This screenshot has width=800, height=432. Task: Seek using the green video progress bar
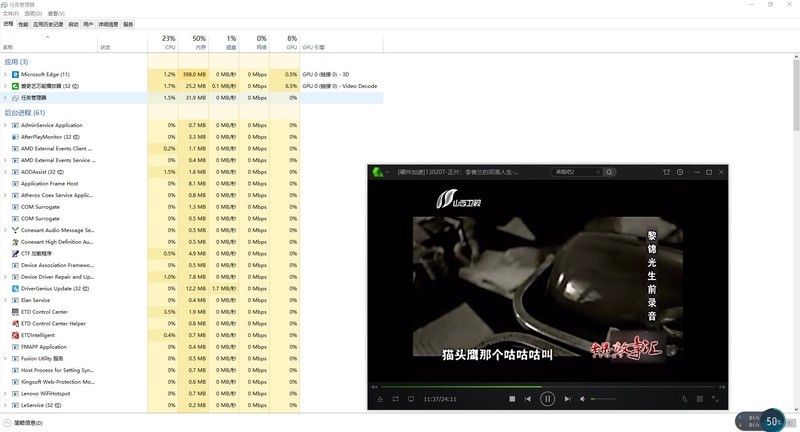(548, 387)
